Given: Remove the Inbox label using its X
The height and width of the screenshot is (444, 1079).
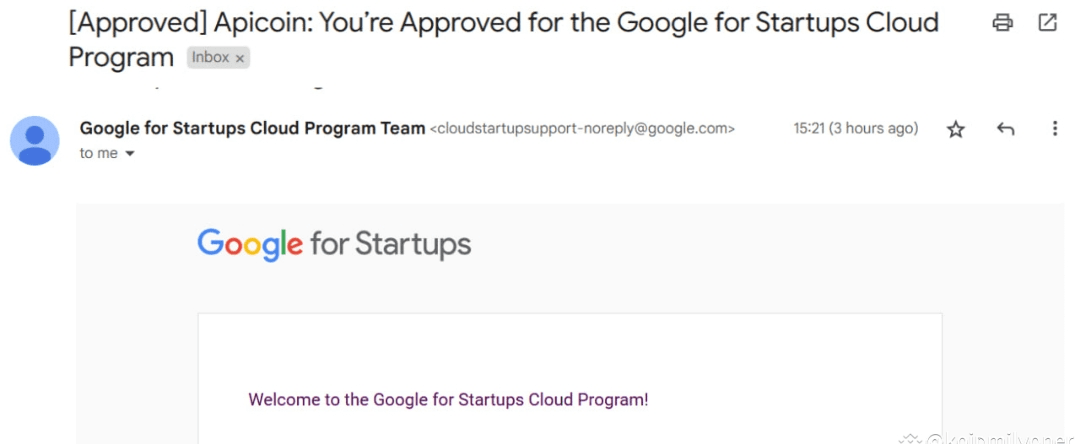Looking at the screenshot, I should pyautogui.click(x=240, y=58).
